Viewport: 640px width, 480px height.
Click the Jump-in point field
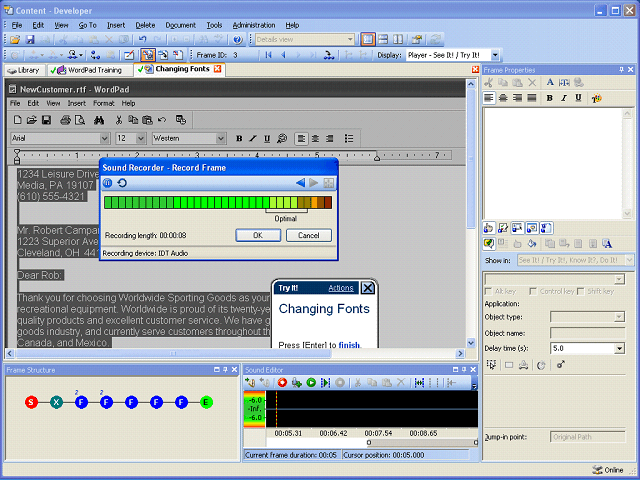[587, 437]
